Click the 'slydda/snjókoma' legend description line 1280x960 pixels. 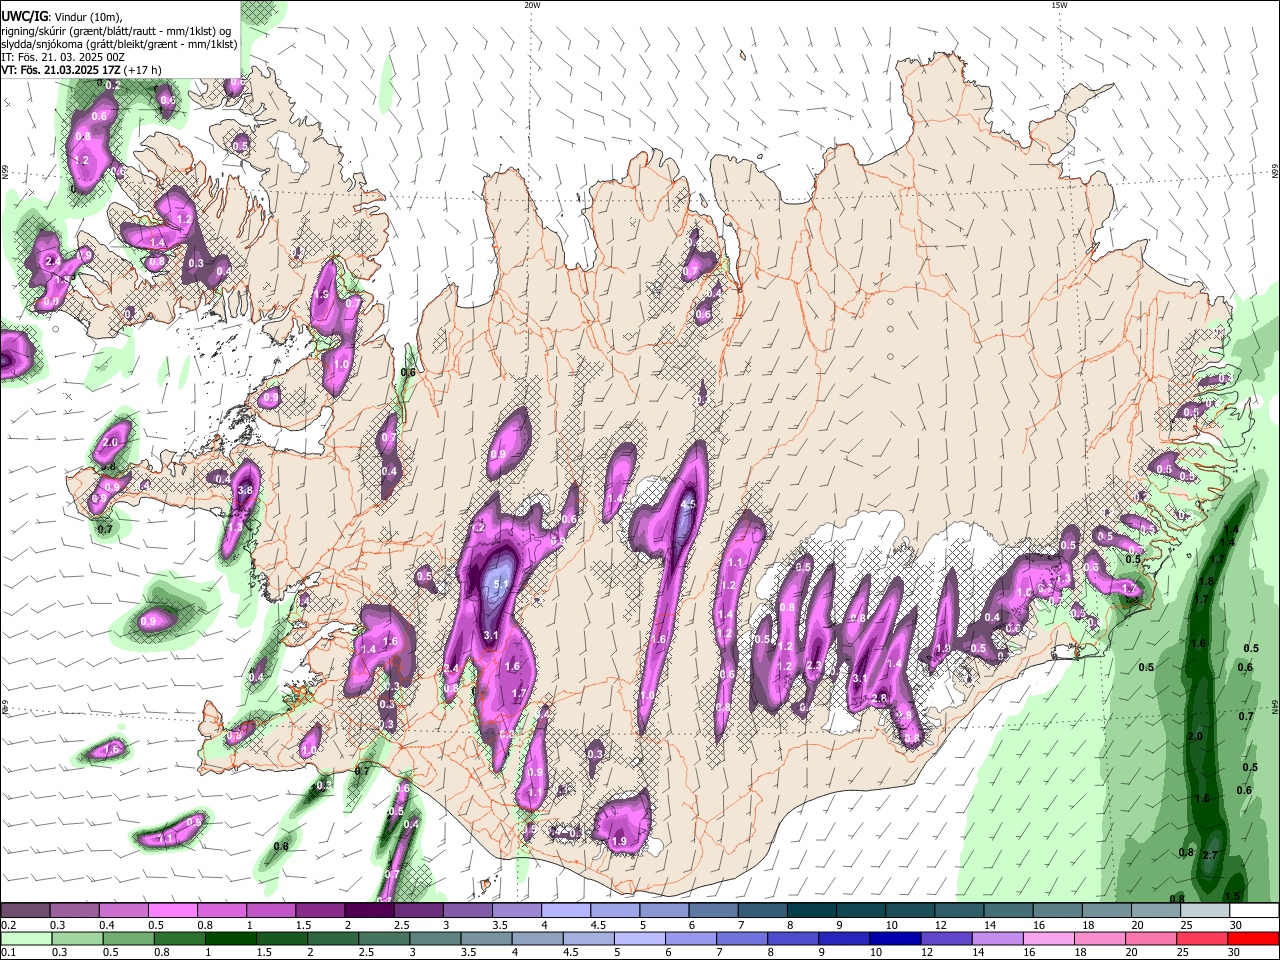pyautogui.click(x=119, y=44)
